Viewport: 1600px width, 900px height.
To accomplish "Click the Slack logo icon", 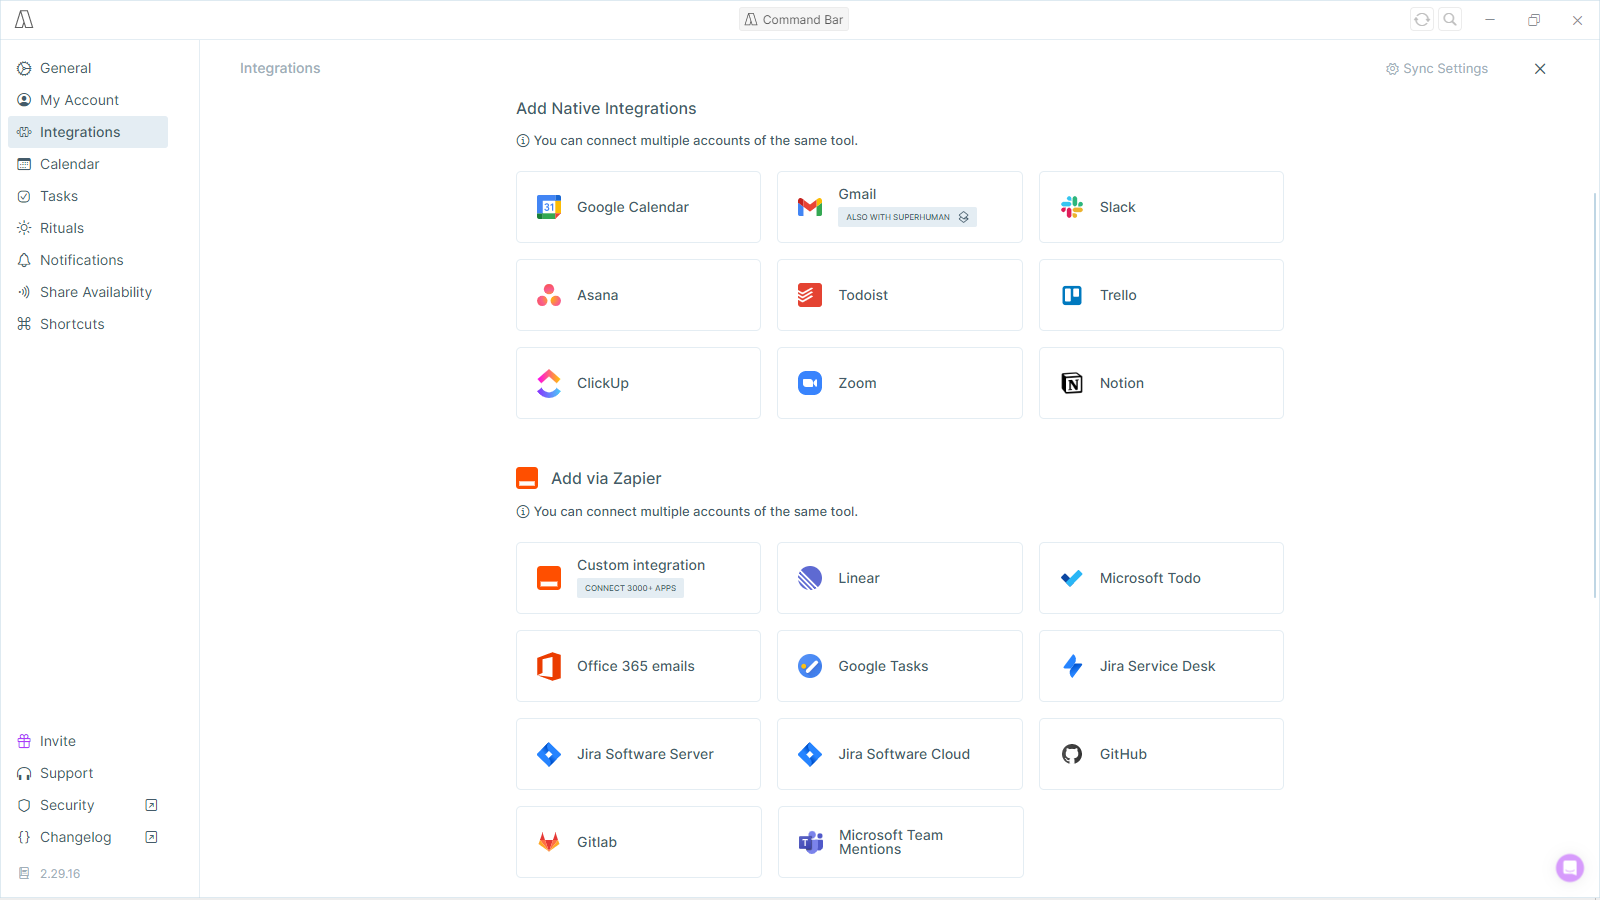I will [x=1072, y=207].
